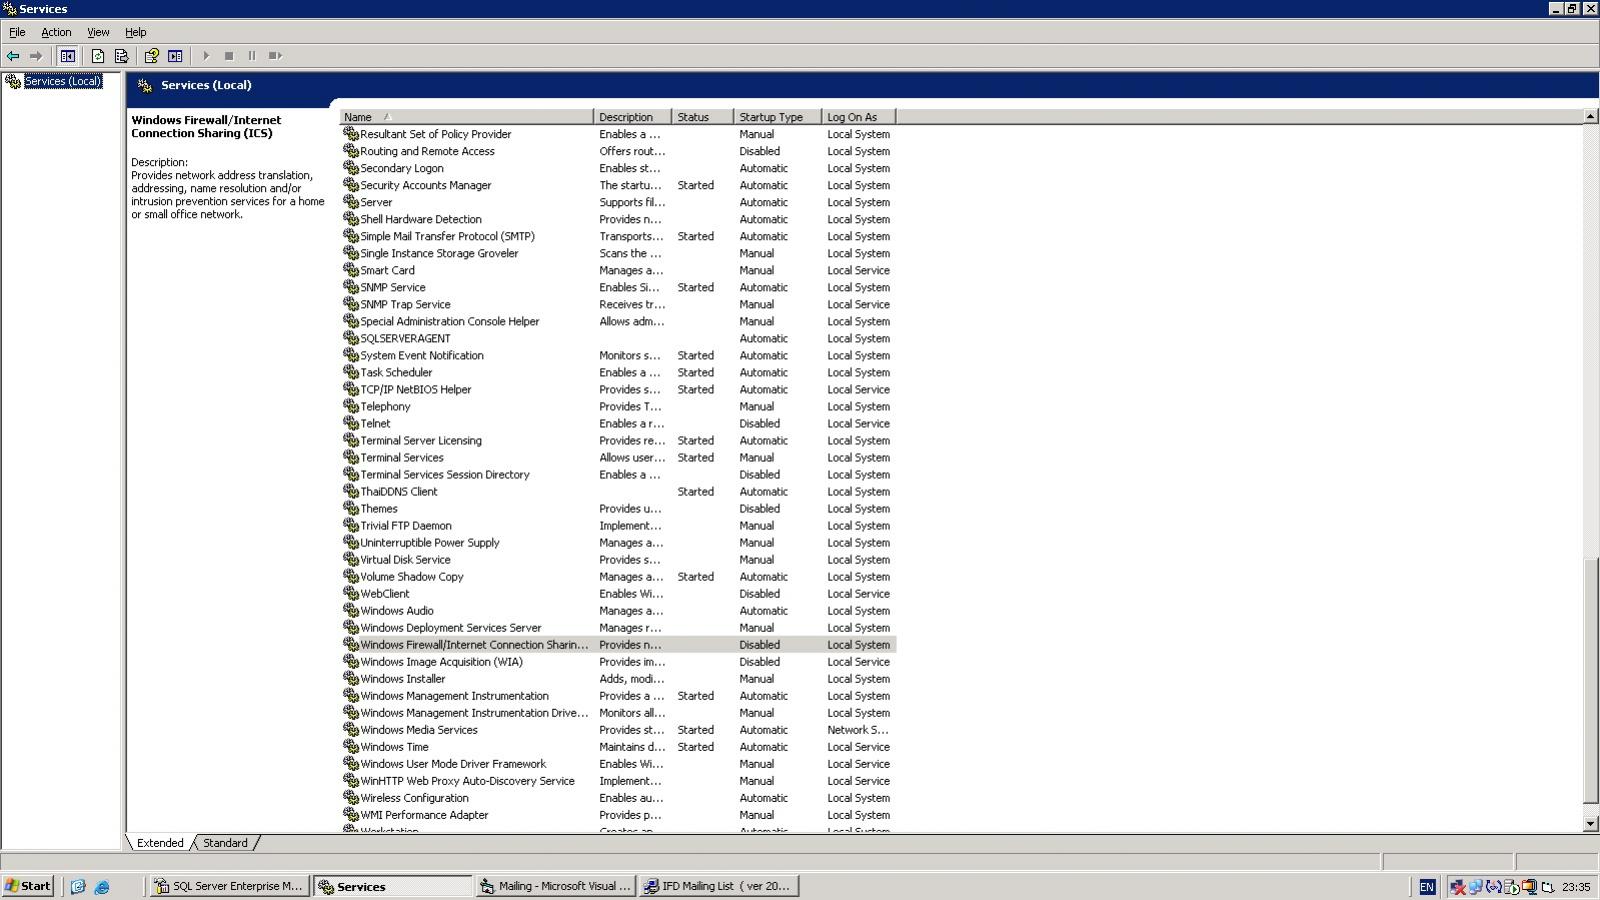This screenshot has width=1600, height=900.
Task: Click the Export List toolbar icon
Action: (x=122, y=56)
